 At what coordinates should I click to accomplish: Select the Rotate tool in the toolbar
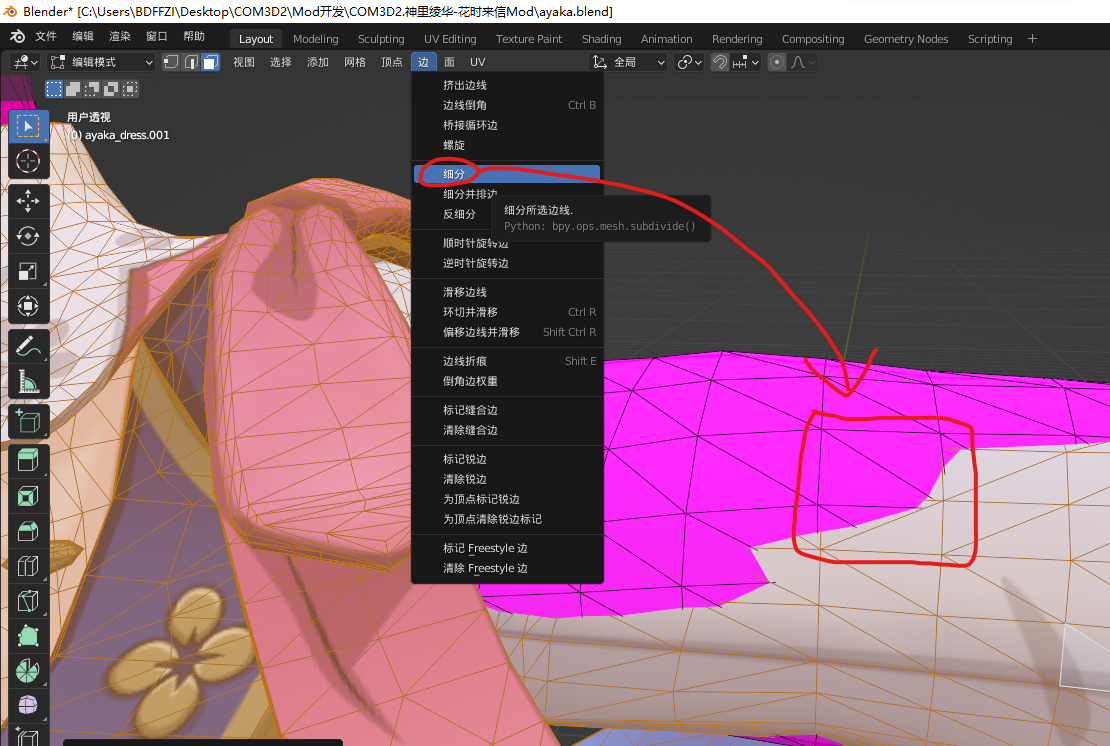(x=28, y=234)
